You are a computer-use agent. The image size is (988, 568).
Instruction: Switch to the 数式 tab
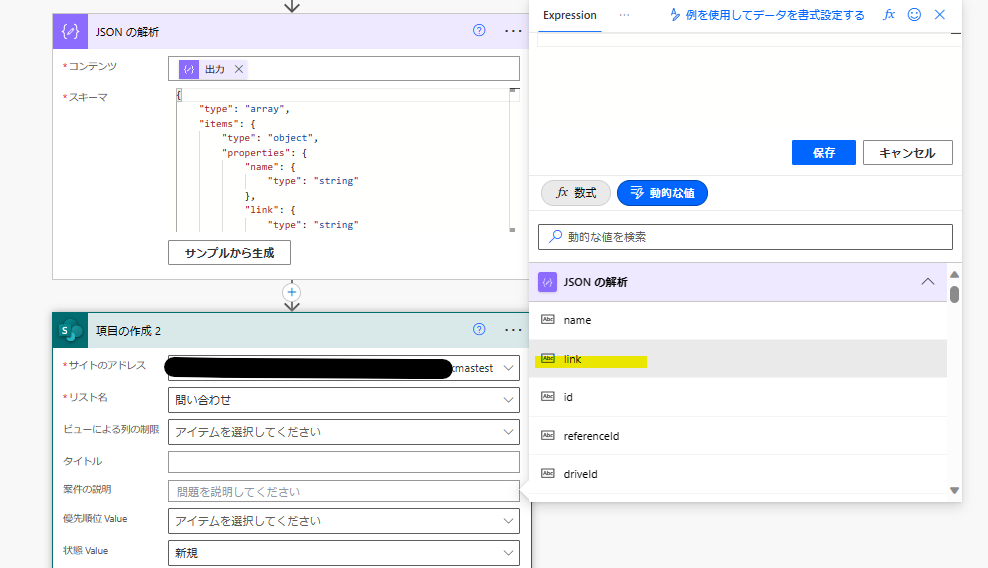pyautogui.click(x=576, y=193)
